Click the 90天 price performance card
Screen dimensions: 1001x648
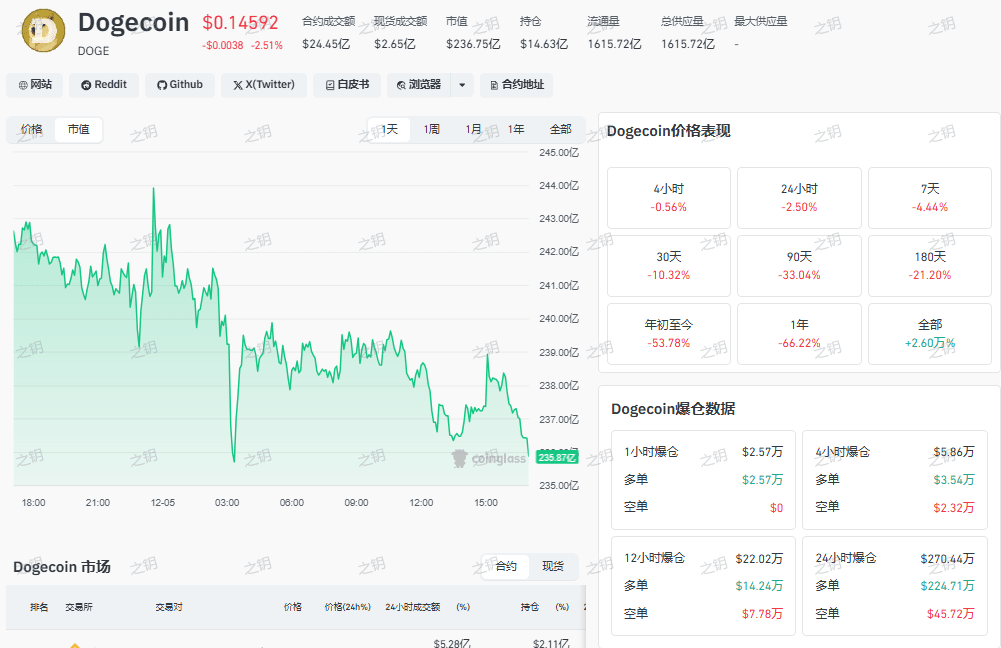click(x=799, y=266)
